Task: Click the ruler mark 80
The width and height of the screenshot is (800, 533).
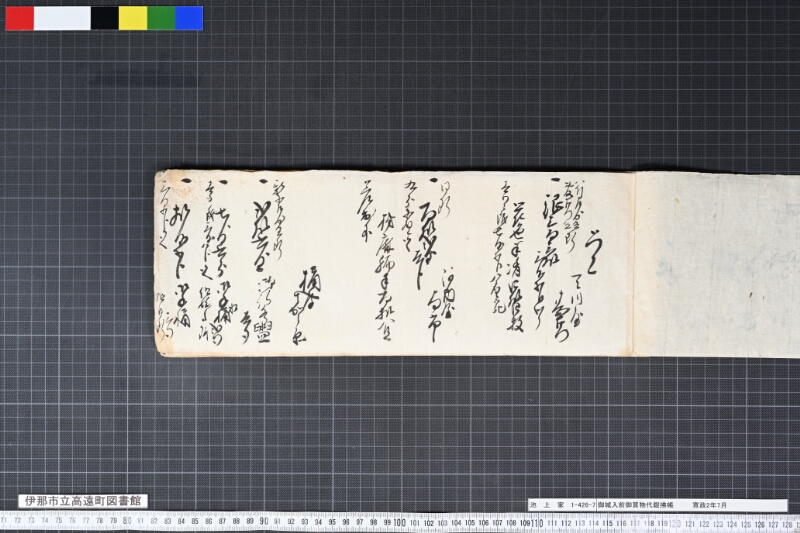Action: click(127, 521)
